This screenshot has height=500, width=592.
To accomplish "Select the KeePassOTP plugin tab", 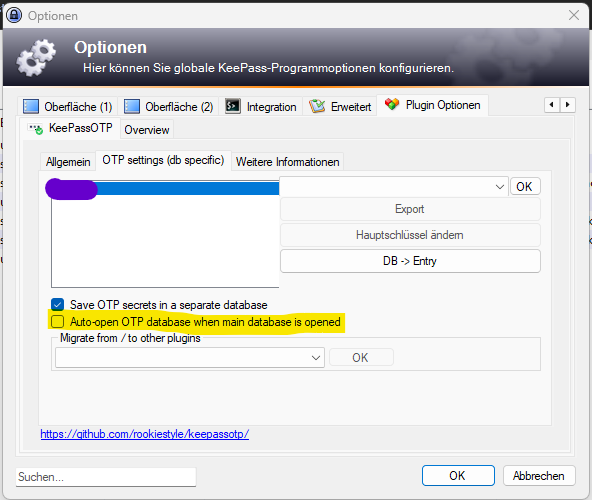I will click(70, 128).
